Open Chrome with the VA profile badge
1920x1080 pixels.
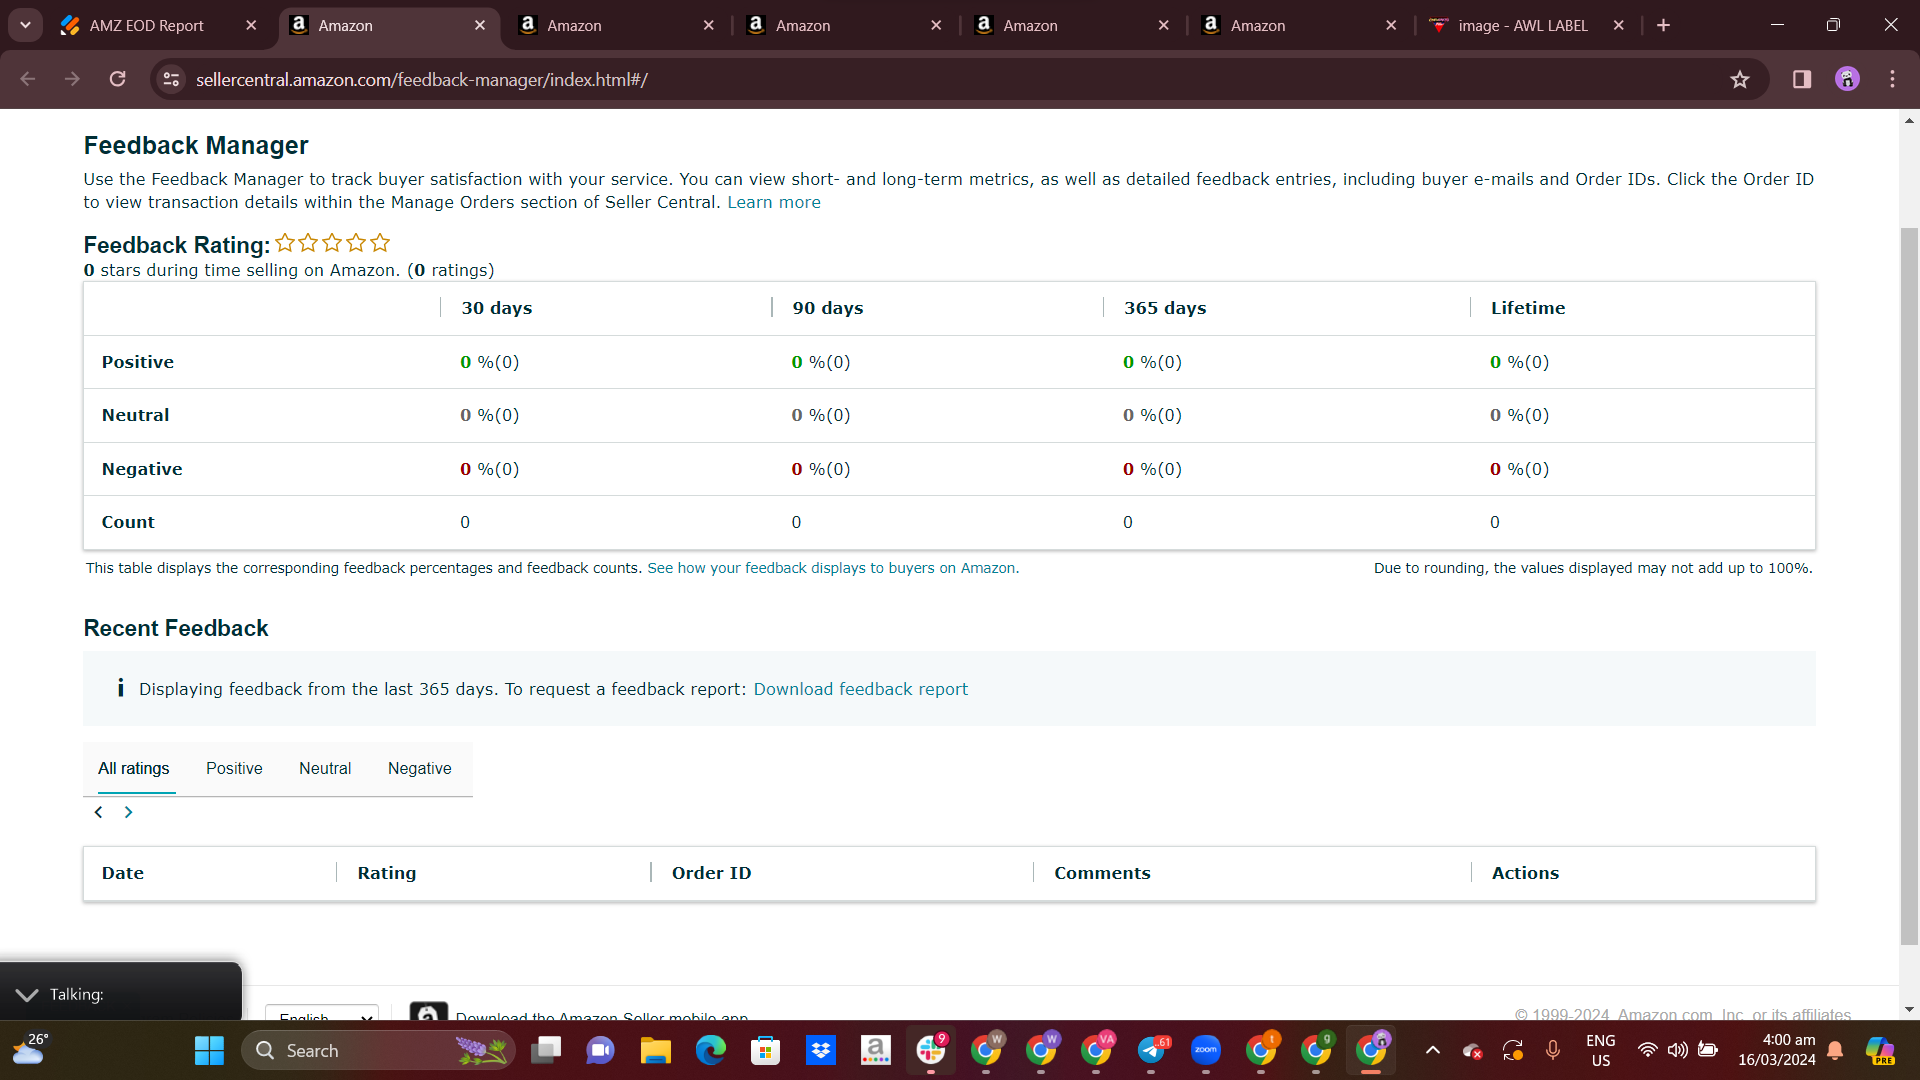1097,1050
